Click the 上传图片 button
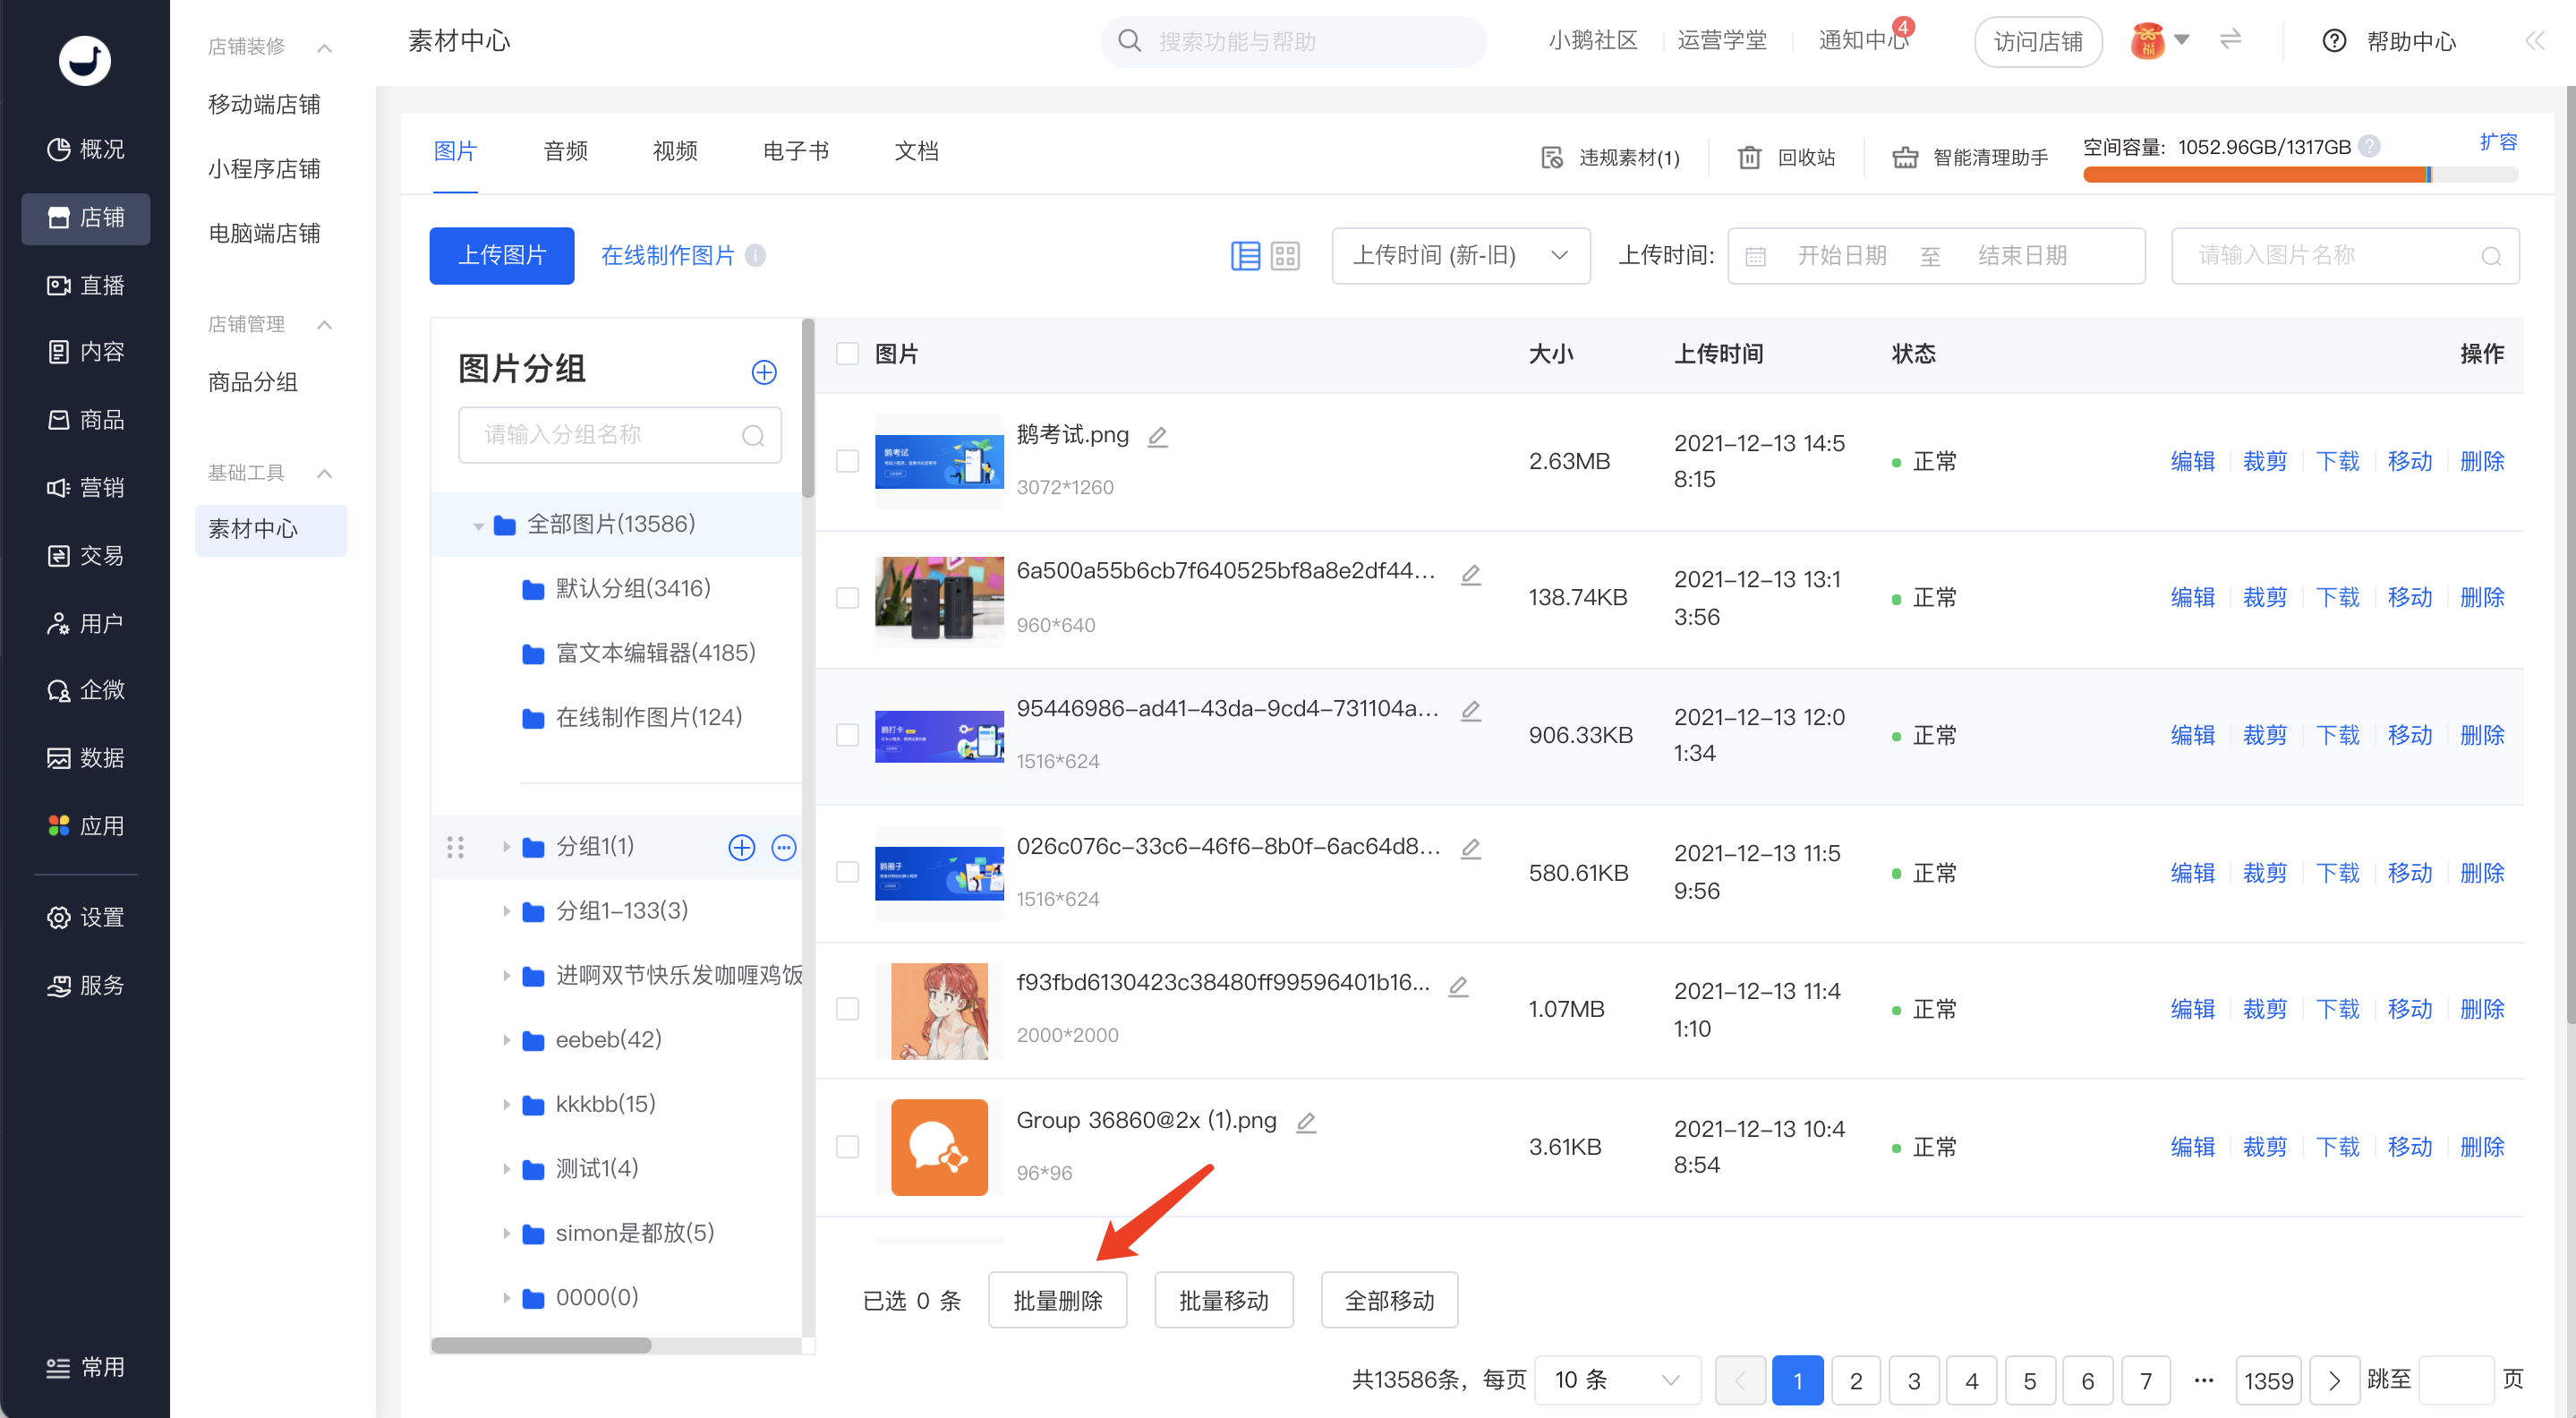2576x1418 pixels. [x=502, y=256]
